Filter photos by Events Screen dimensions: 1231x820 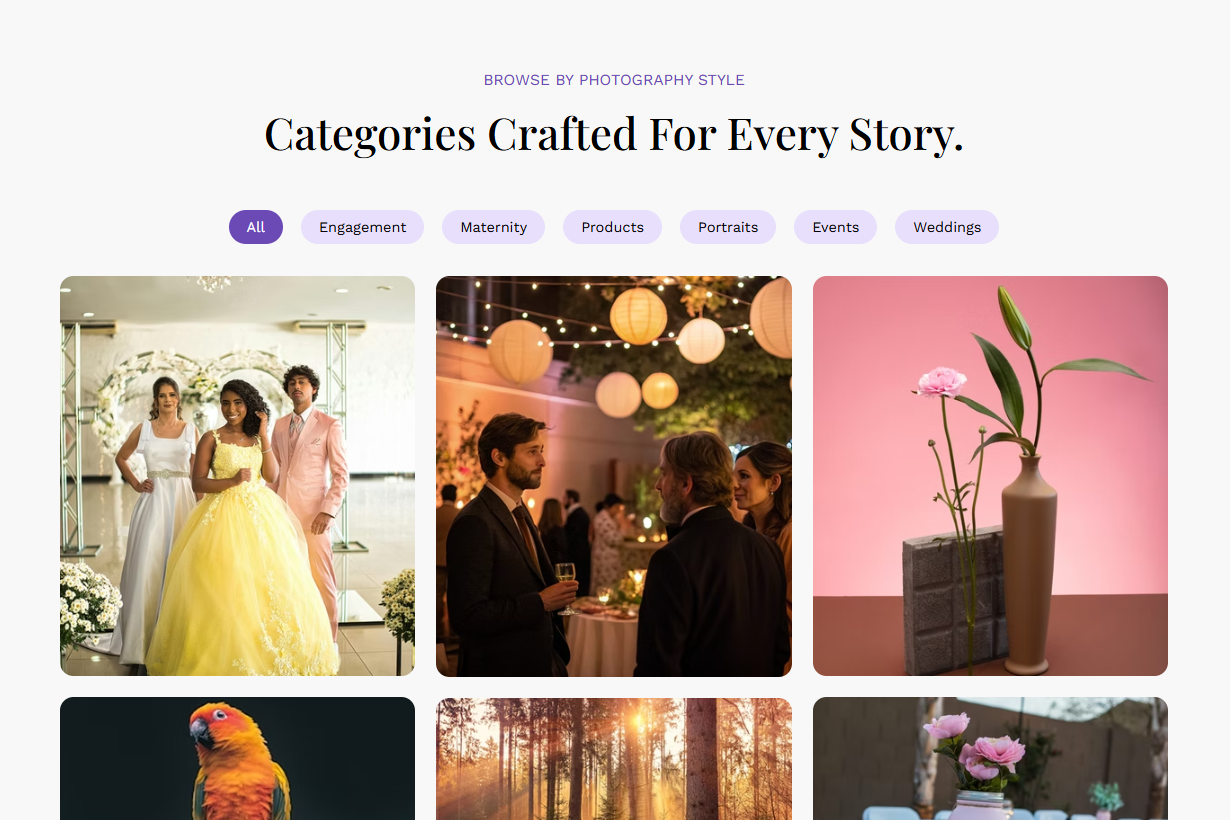click(835, 227)
